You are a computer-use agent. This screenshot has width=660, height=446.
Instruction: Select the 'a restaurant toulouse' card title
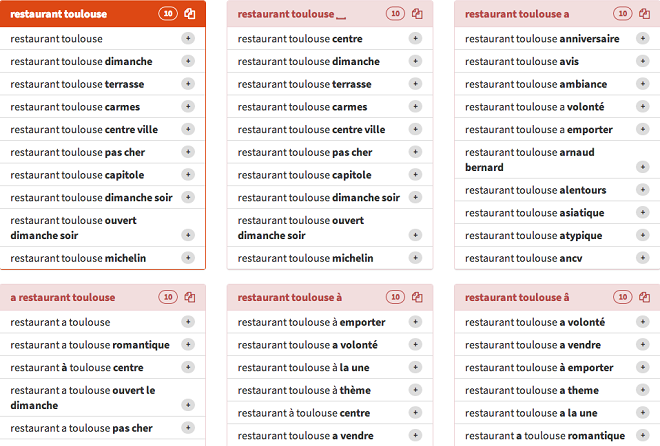coord(63,297)
